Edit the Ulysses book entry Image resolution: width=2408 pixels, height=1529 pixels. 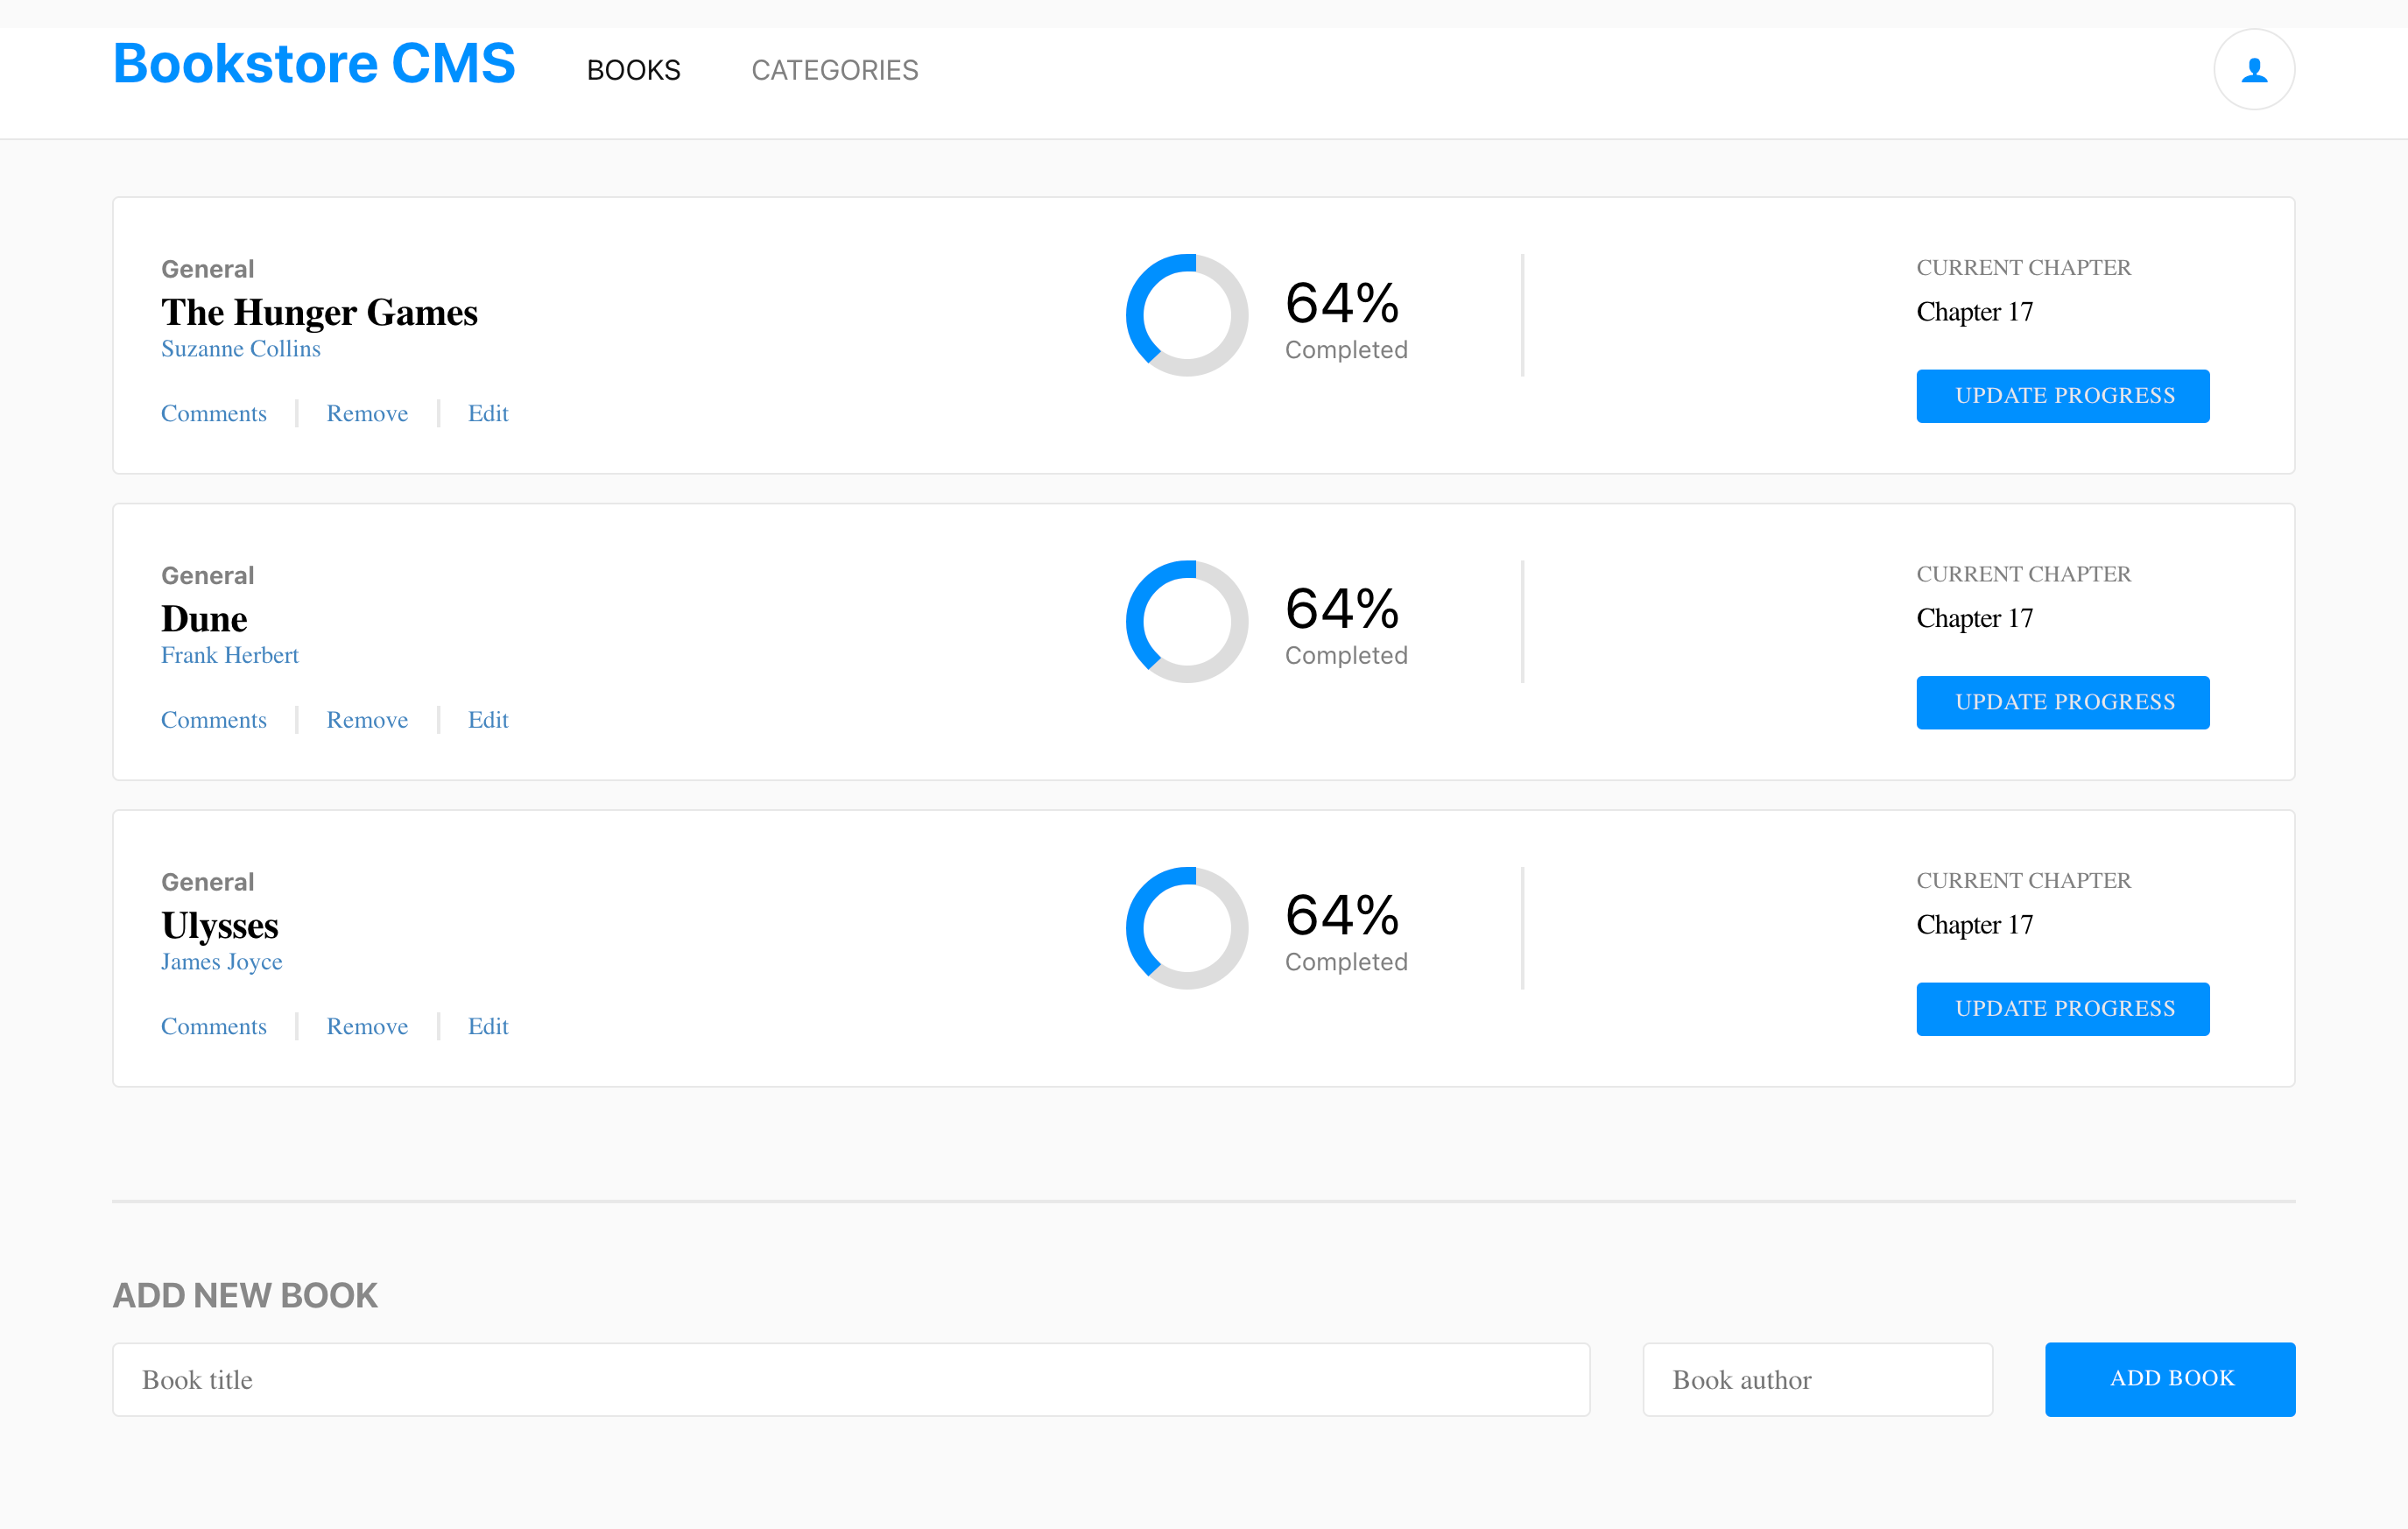tap(488, 1027)
